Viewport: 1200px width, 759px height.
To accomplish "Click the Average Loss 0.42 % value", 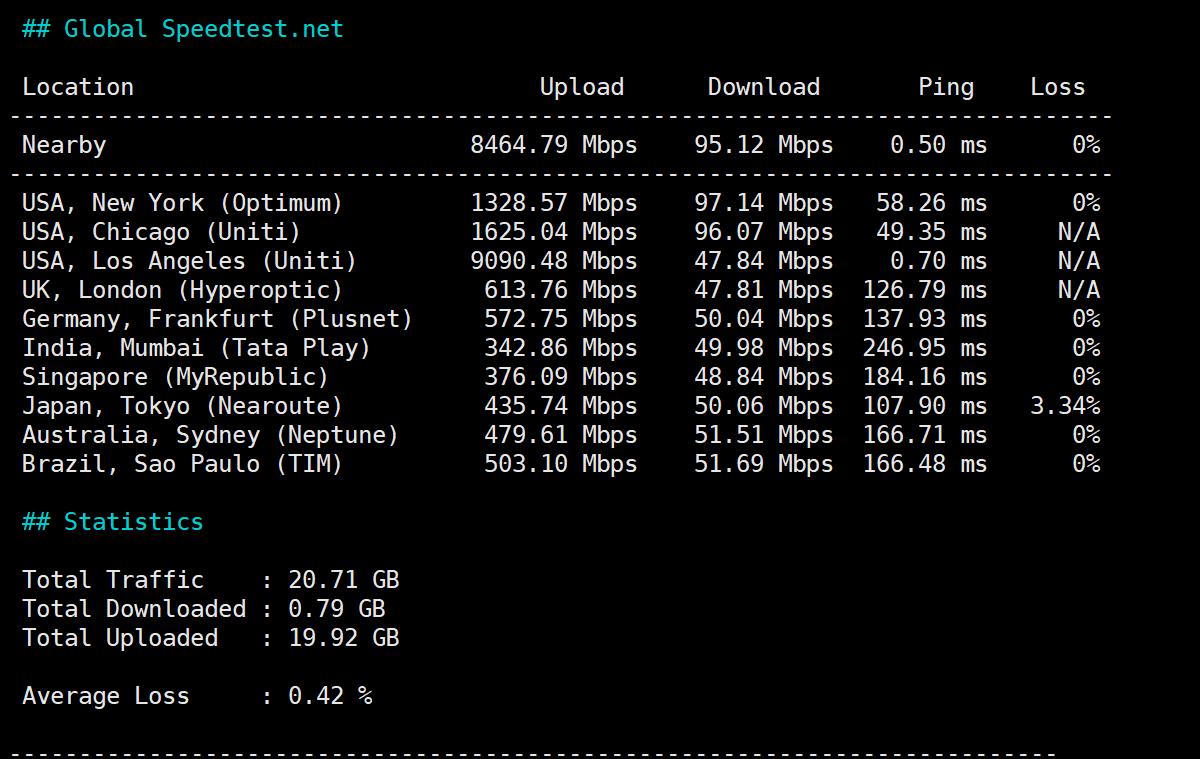I will [330, 696].
